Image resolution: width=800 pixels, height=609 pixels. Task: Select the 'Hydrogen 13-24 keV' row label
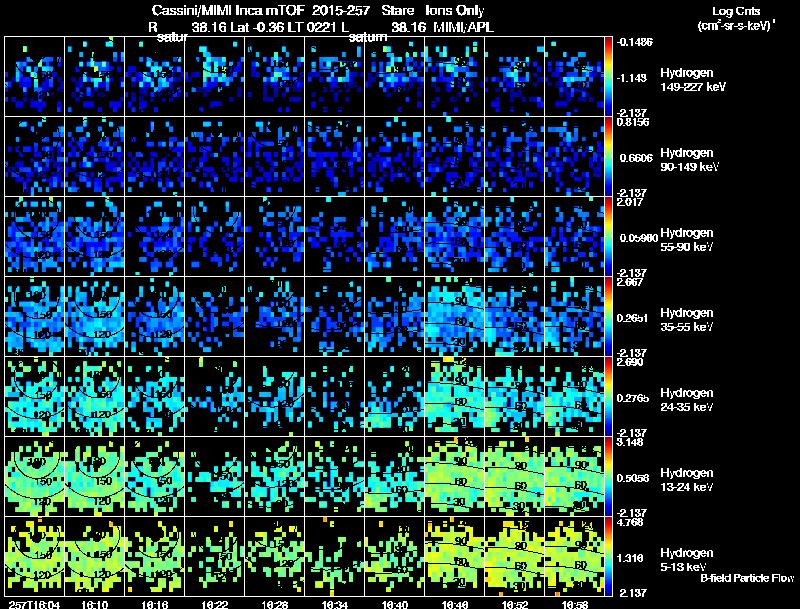[x=687, y=480]
